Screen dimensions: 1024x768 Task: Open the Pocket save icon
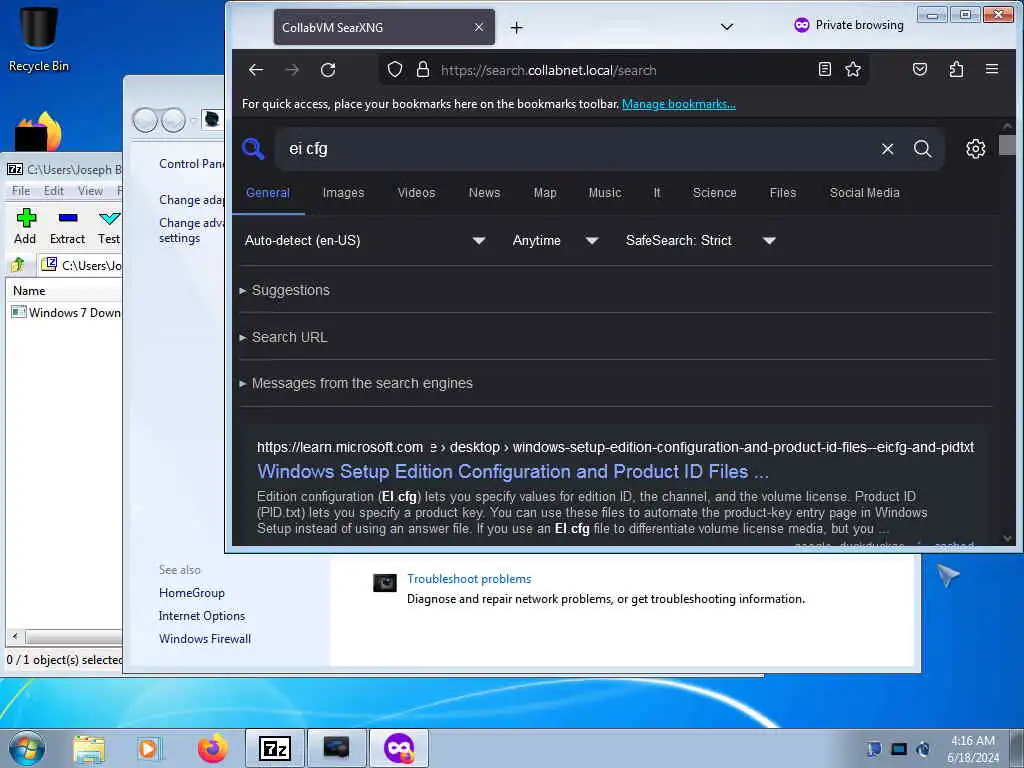pos(920,69)
